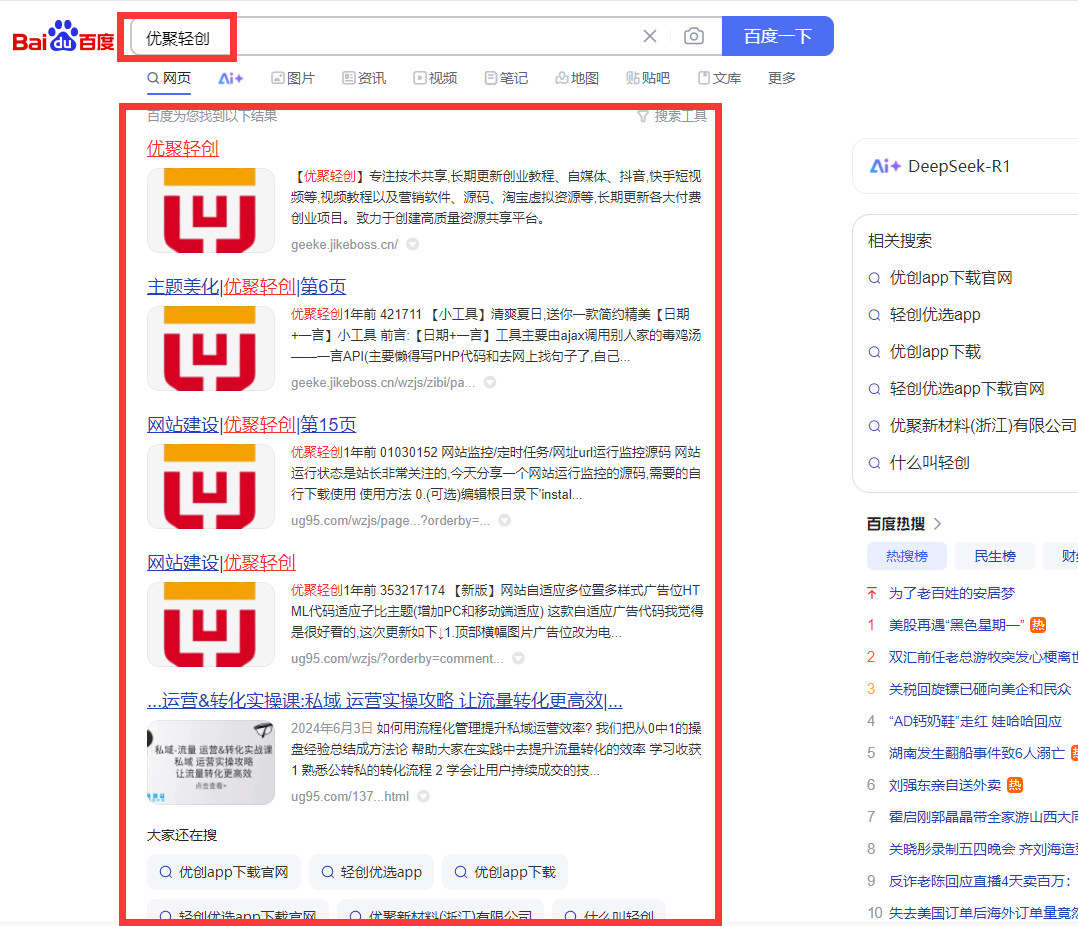Screen dimensions: 1078x926
Task: Open the 地图 (Maps) search category
Action: pos(577,78)
